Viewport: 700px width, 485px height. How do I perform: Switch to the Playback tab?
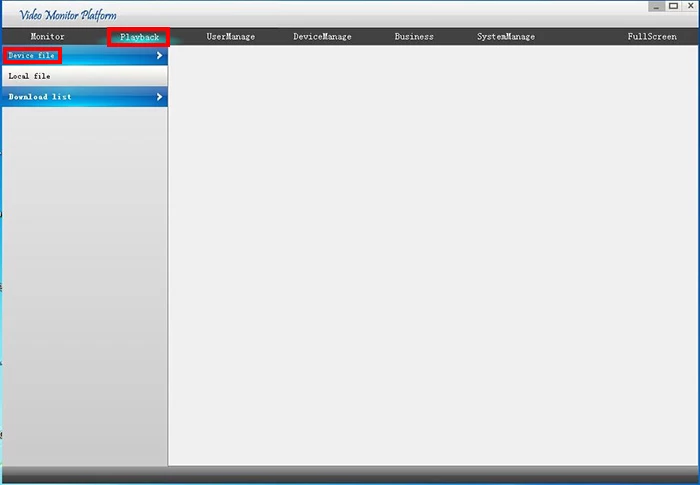point(139,37)
